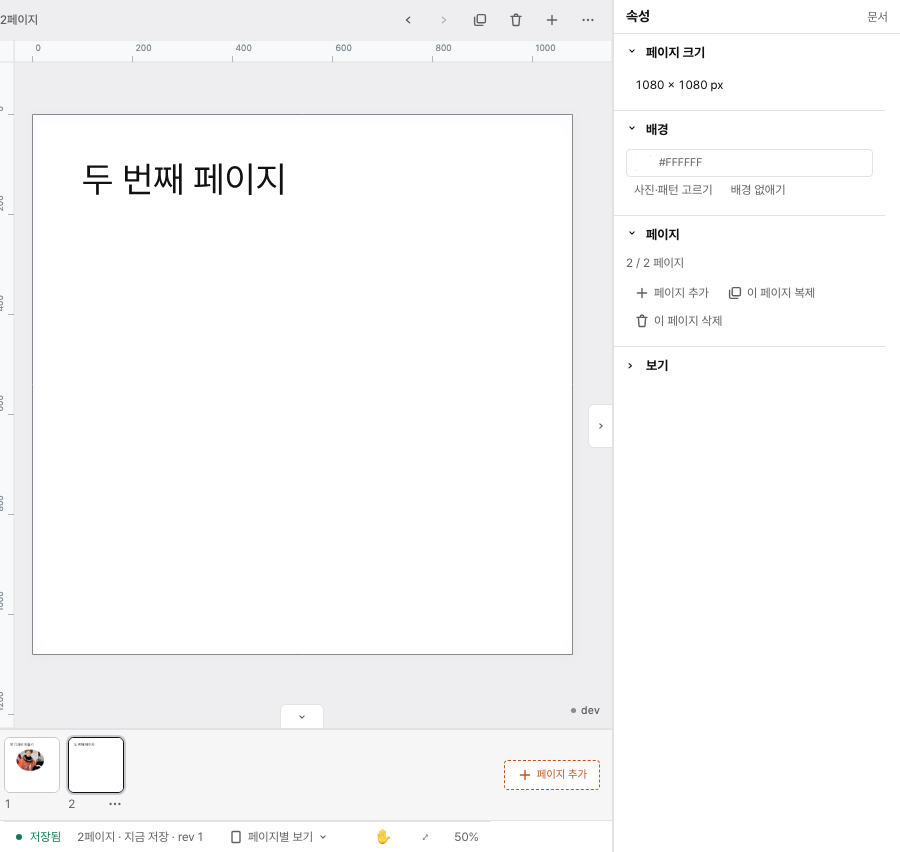This screenshot has height=852, width=900.
Task: Collapse the 페이지 section
Action: (x=632, y=234)
